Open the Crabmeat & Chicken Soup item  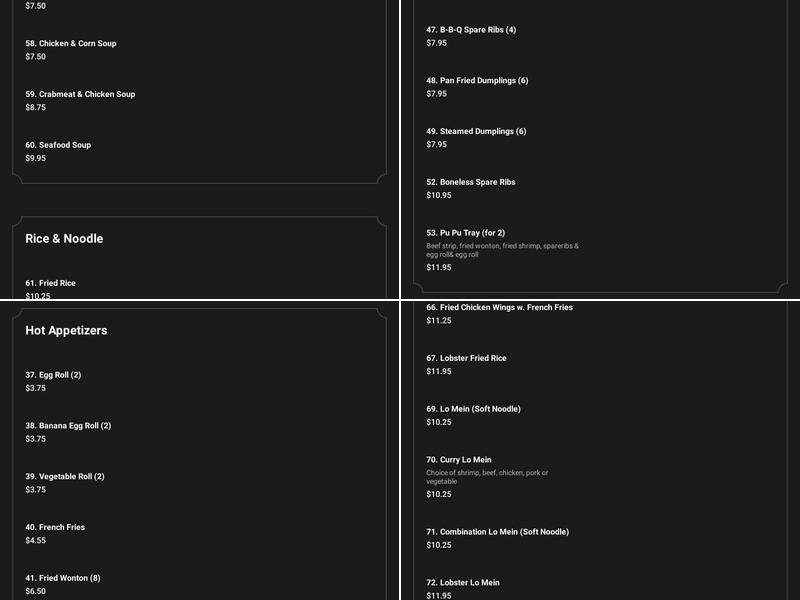point(80,95)
